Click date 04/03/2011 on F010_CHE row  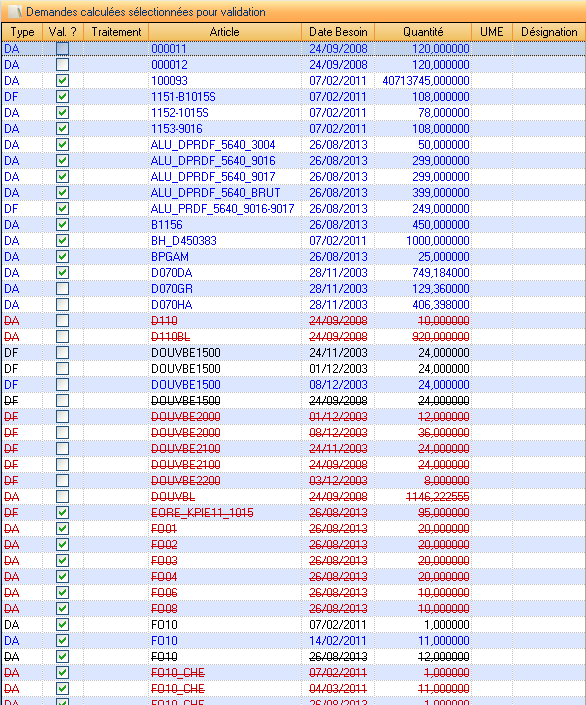tap(338, 688)
